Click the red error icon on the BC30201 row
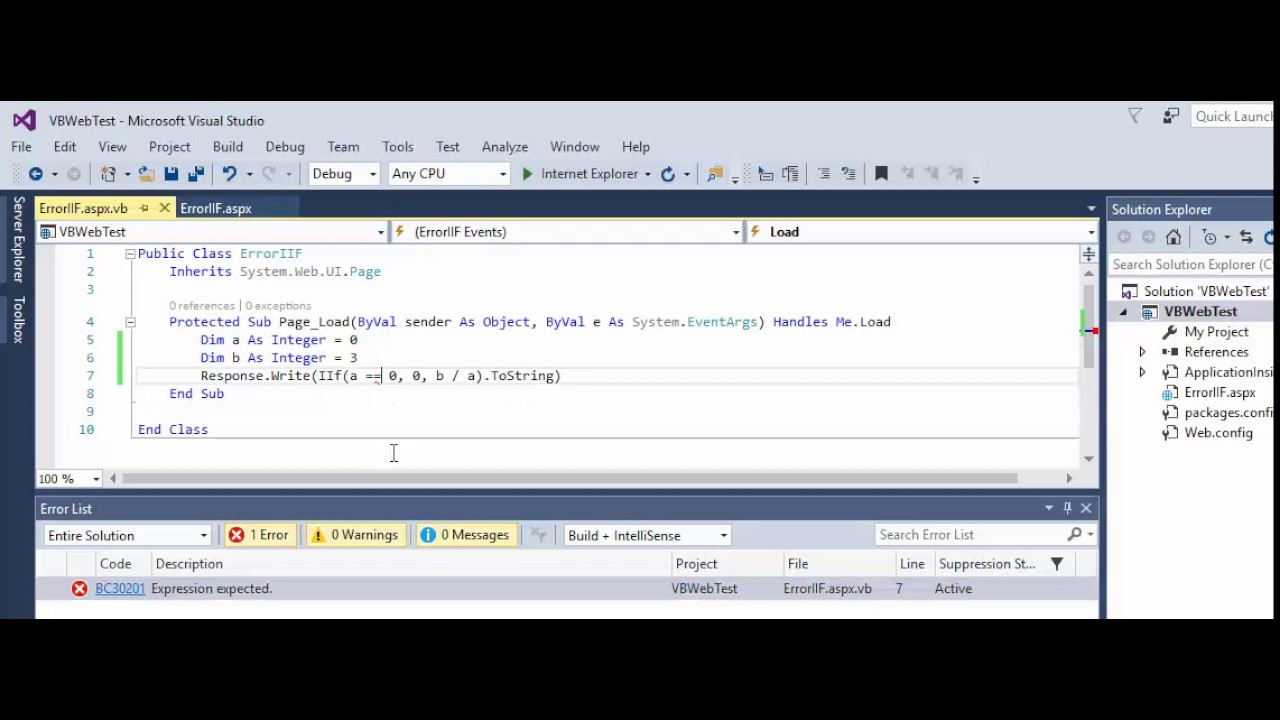The width and height of the screenshot is (1280, 720). [79, 589]
